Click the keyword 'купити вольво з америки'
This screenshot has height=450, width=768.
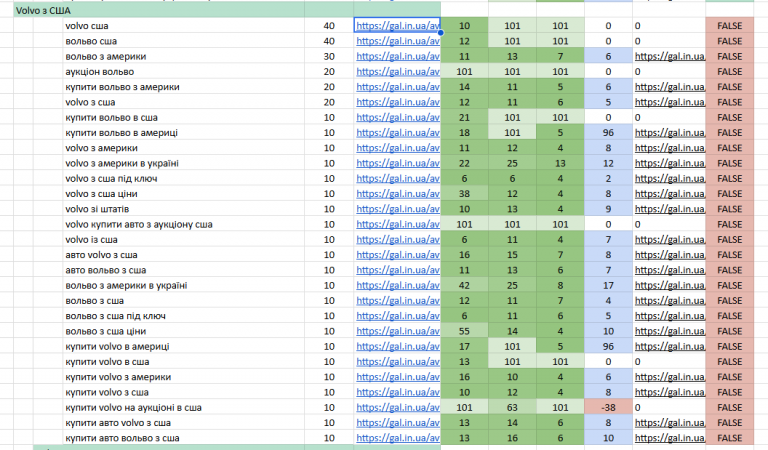122,87
